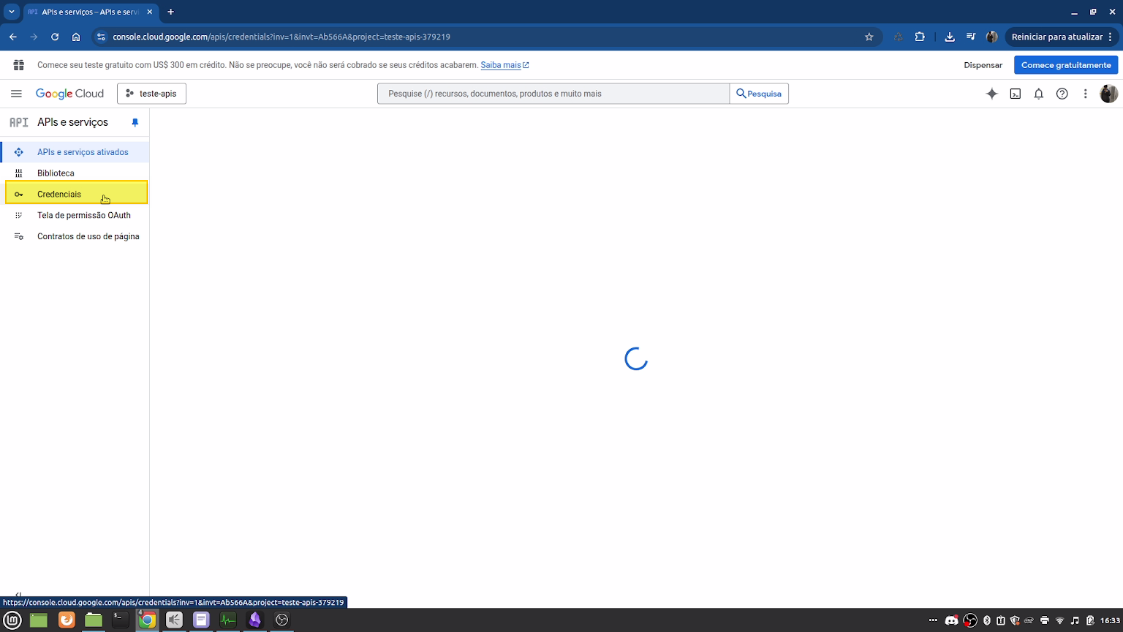1123x632 pixels.
Task: Click the search resources input field
Action: pyautogui.click(x=553, y=93)
